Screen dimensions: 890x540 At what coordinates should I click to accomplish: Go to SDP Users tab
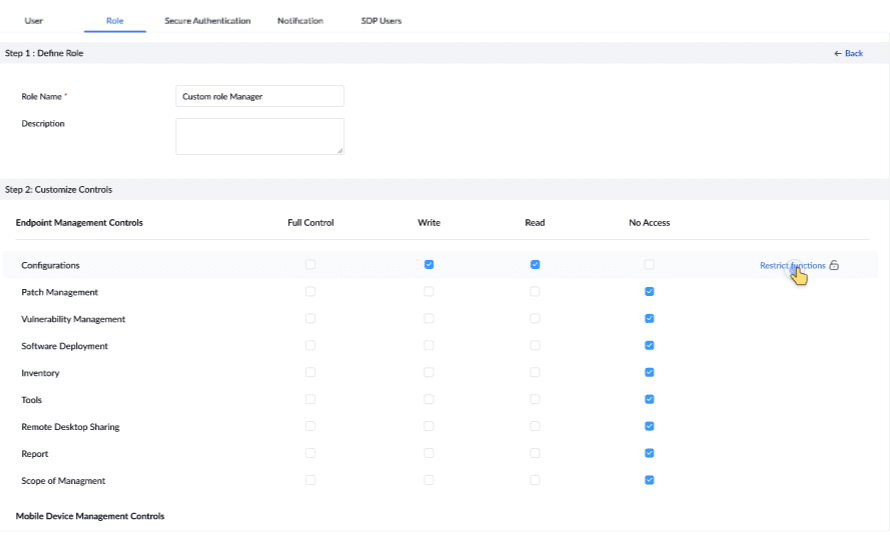click(381, 21)
